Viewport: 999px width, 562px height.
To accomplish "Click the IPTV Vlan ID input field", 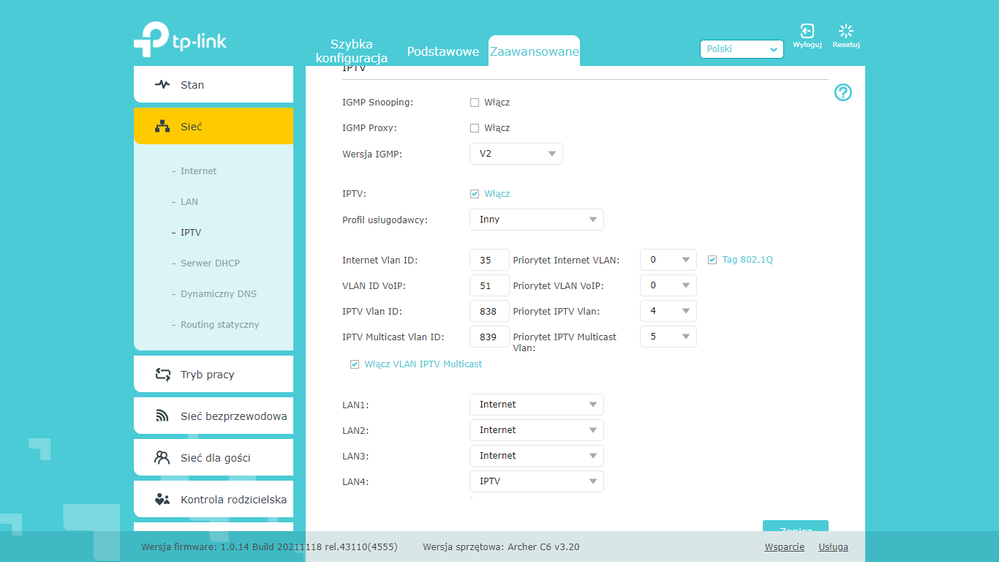I will pos(489,311).
